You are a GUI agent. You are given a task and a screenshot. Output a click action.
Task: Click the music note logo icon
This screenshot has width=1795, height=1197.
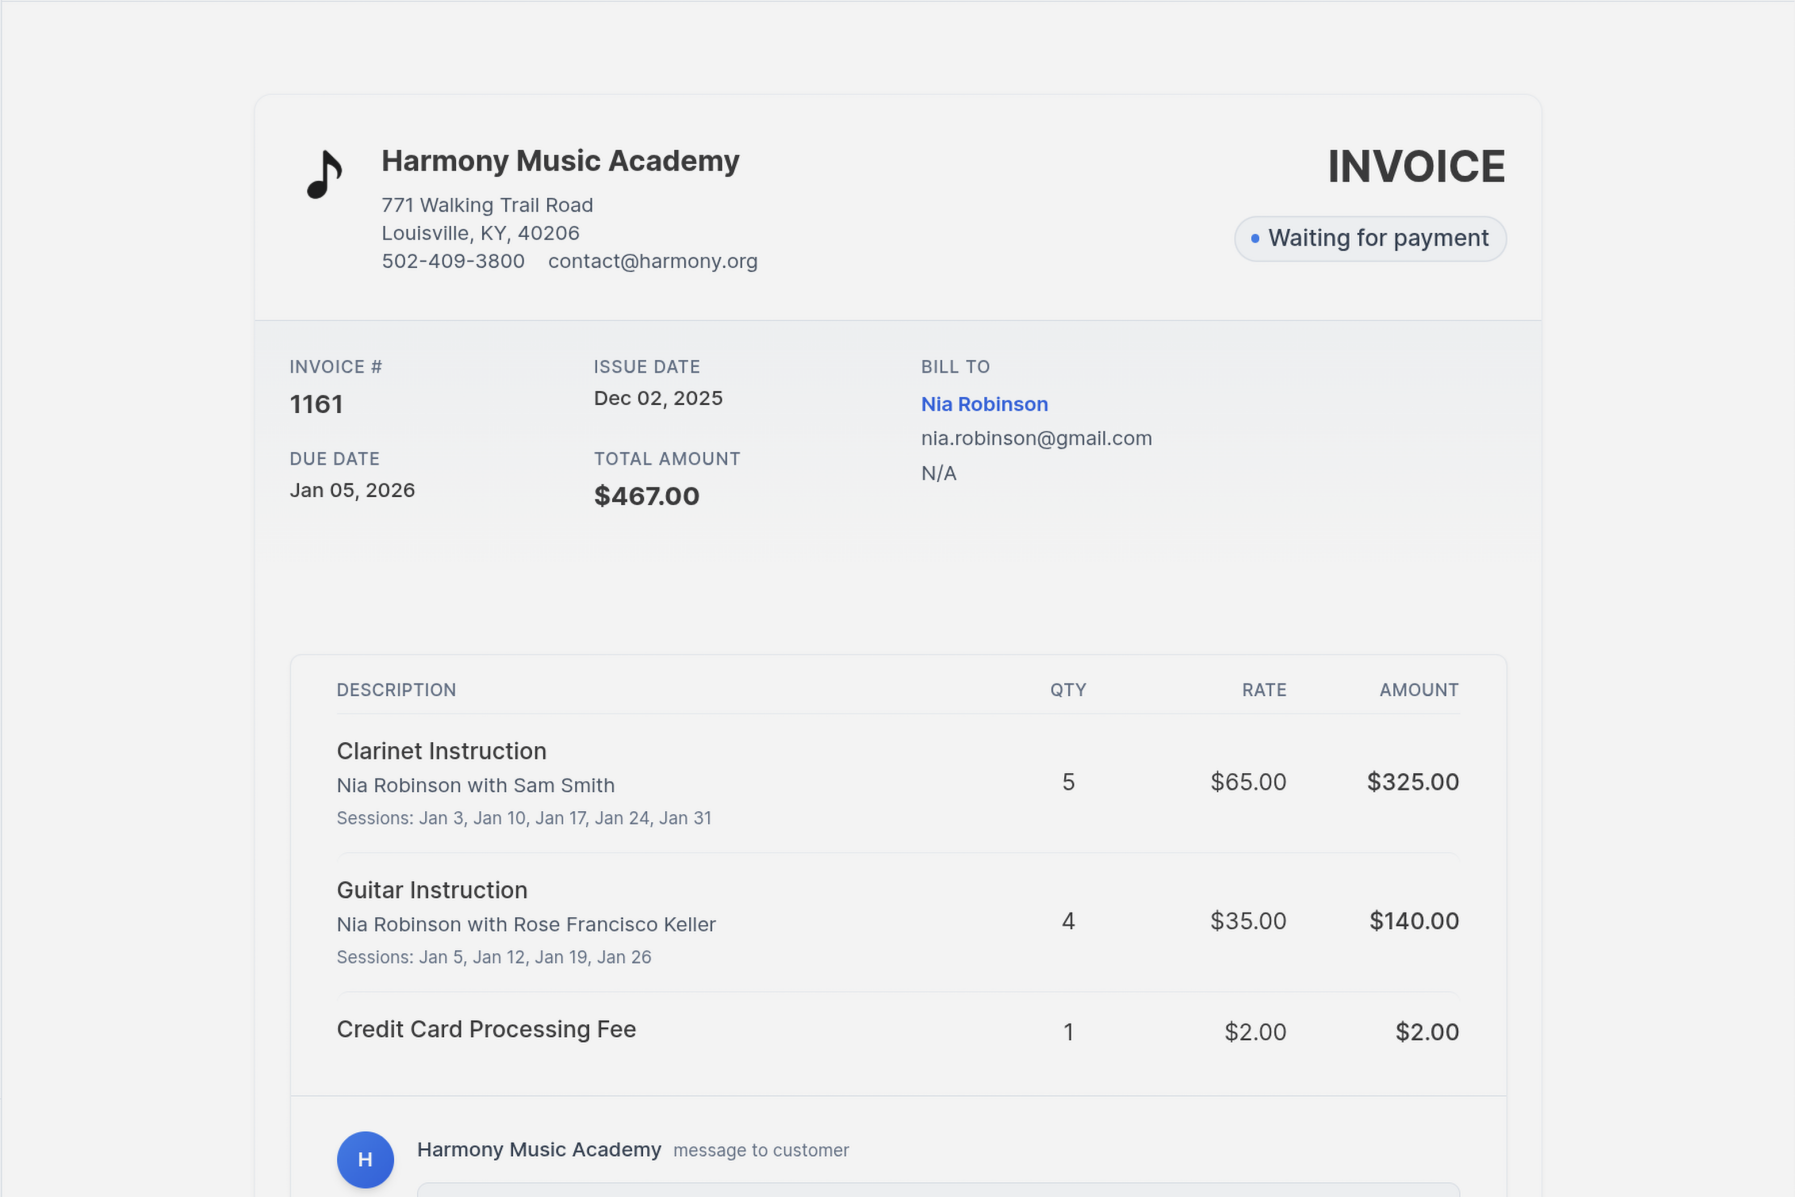322,171
